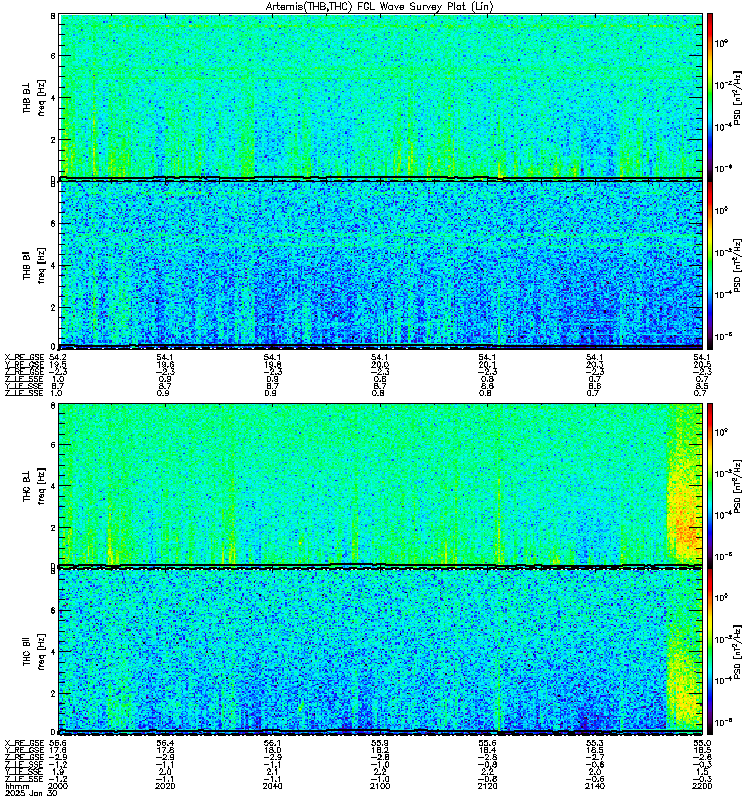Click the color bar beside the THB B∥ panel
Viewport: 750px width, 800px height.
coord(709,265)
